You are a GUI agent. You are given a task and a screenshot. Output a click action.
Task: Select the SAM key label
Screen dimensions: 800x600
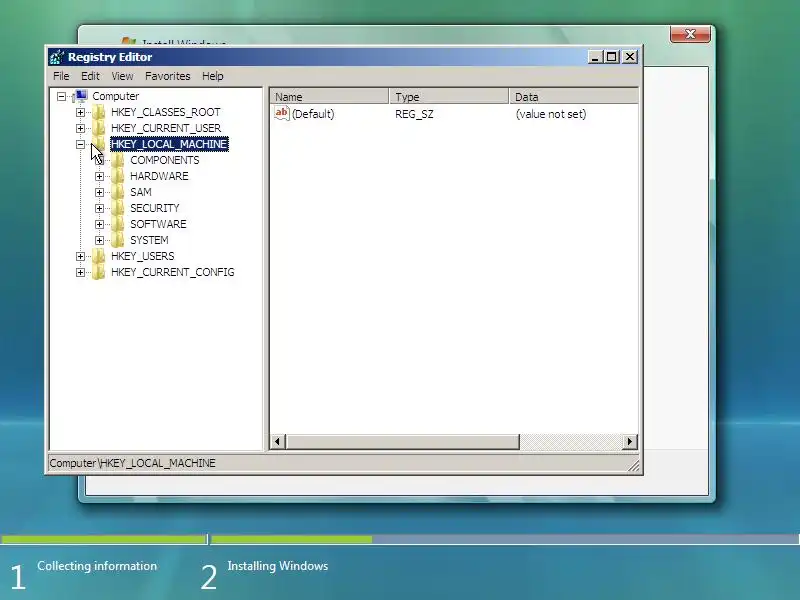click(x=141, y=192)
